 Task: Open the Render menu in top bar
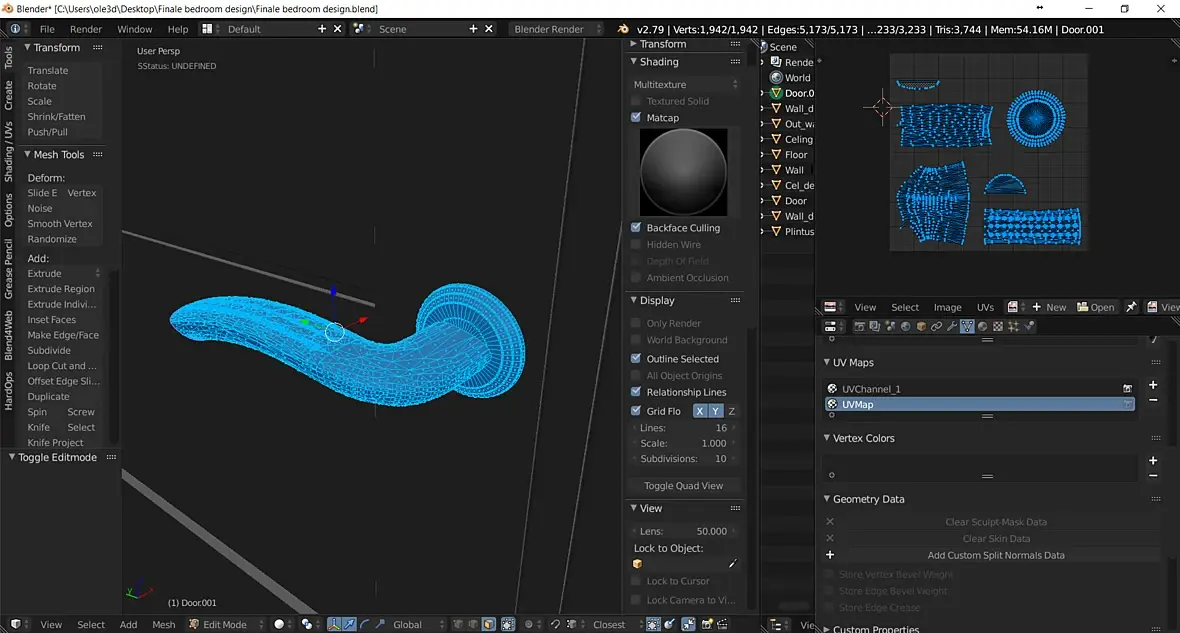coord(86,29)
